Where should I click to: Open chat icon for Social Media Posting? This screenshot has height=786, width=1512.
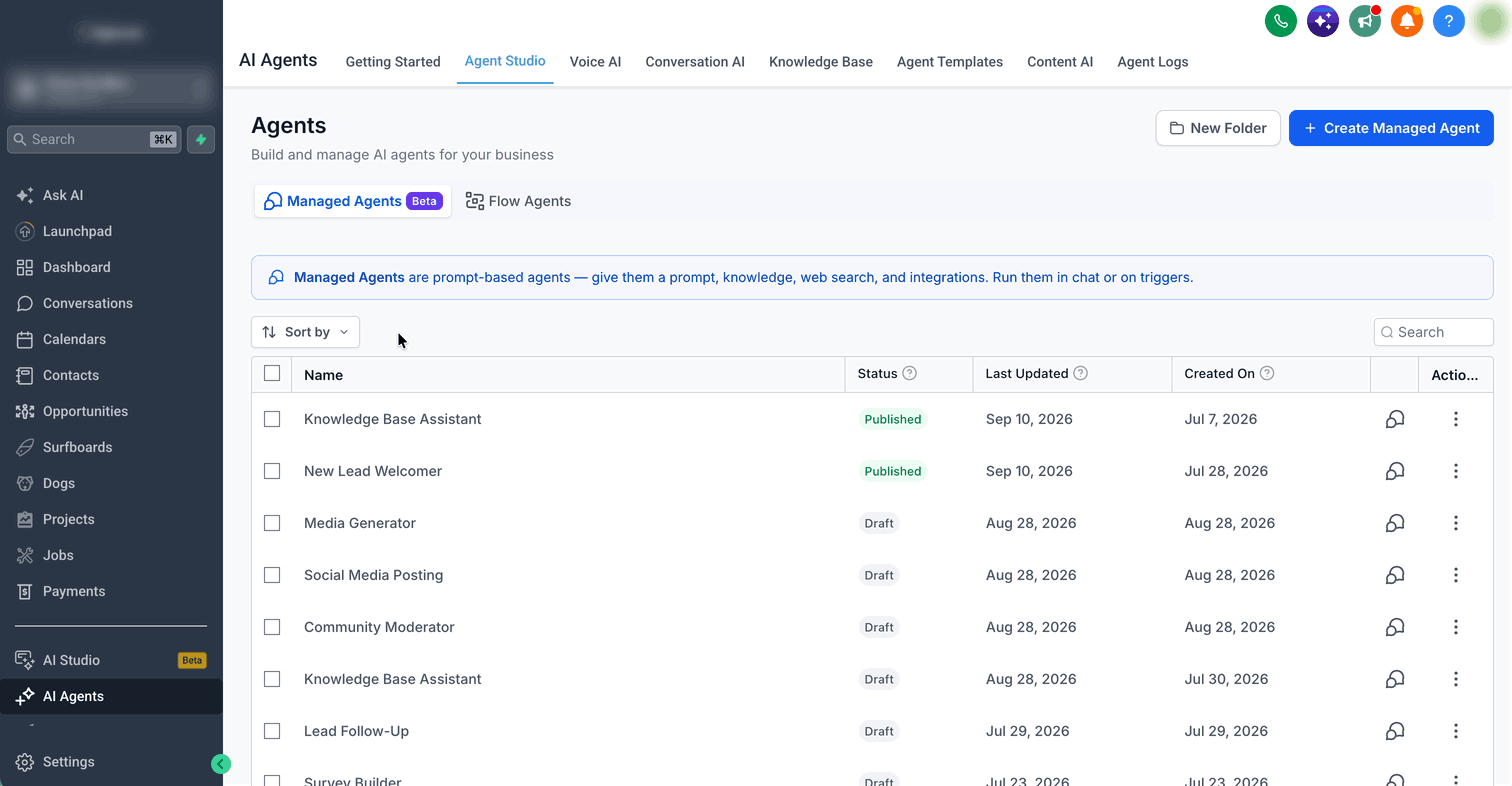(1395, 575)
